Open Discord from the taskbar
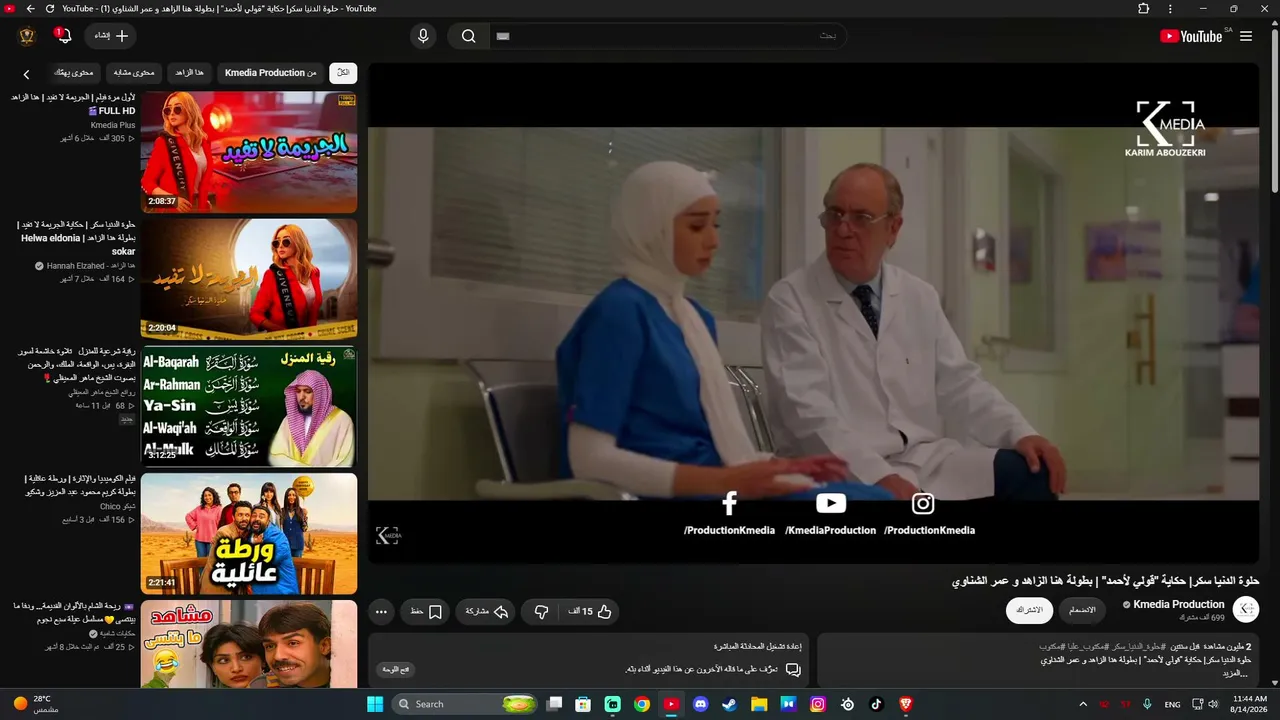This screenshot has width=1280, height=720. tap(700, 704)
